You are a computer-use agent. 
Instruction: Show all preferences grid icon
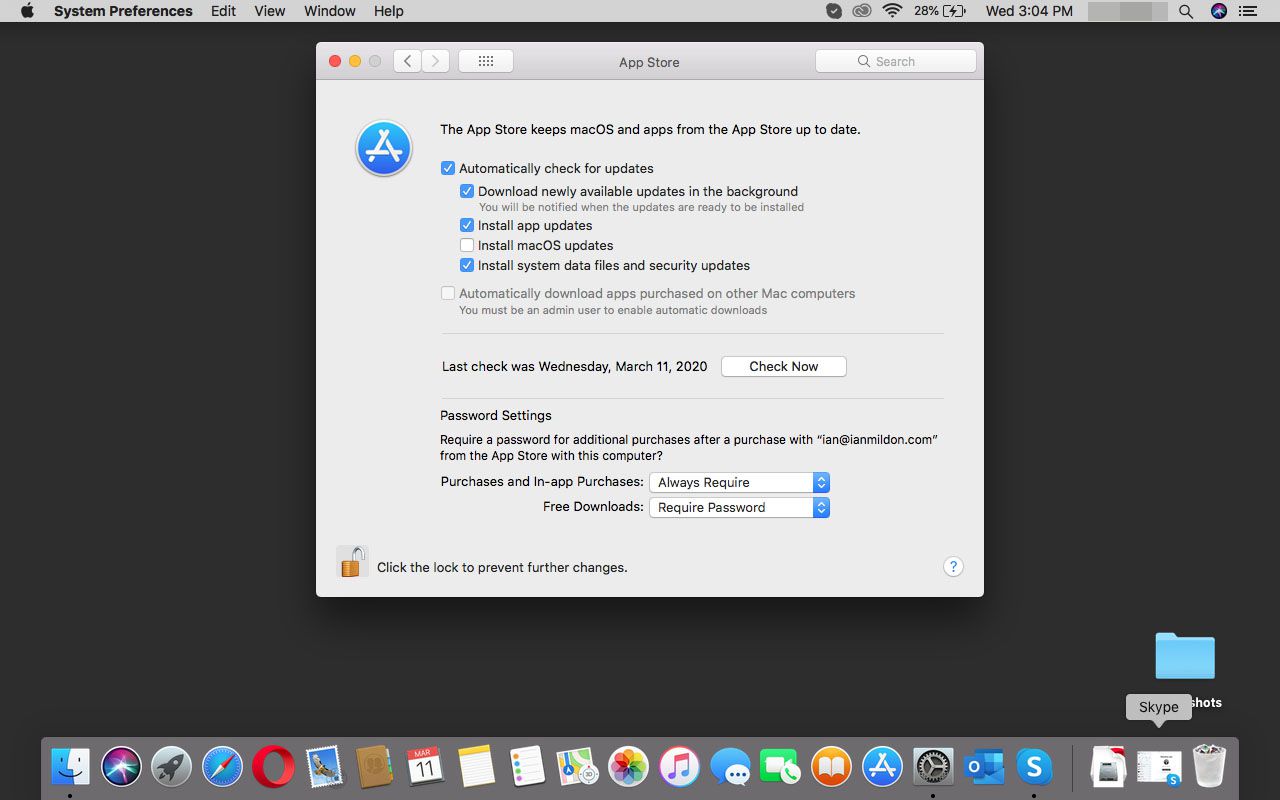click(486, 61)
